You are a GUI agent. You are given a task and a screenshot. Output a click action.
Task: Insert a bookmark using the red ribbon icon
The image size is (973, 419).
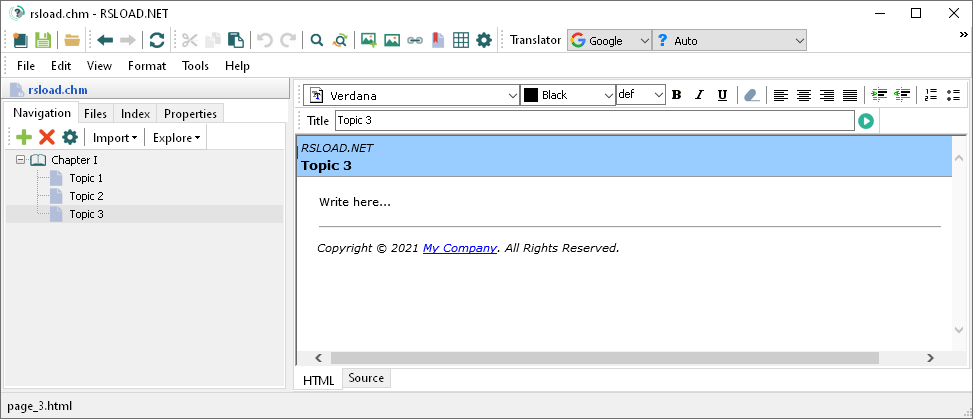coord(438,40)
